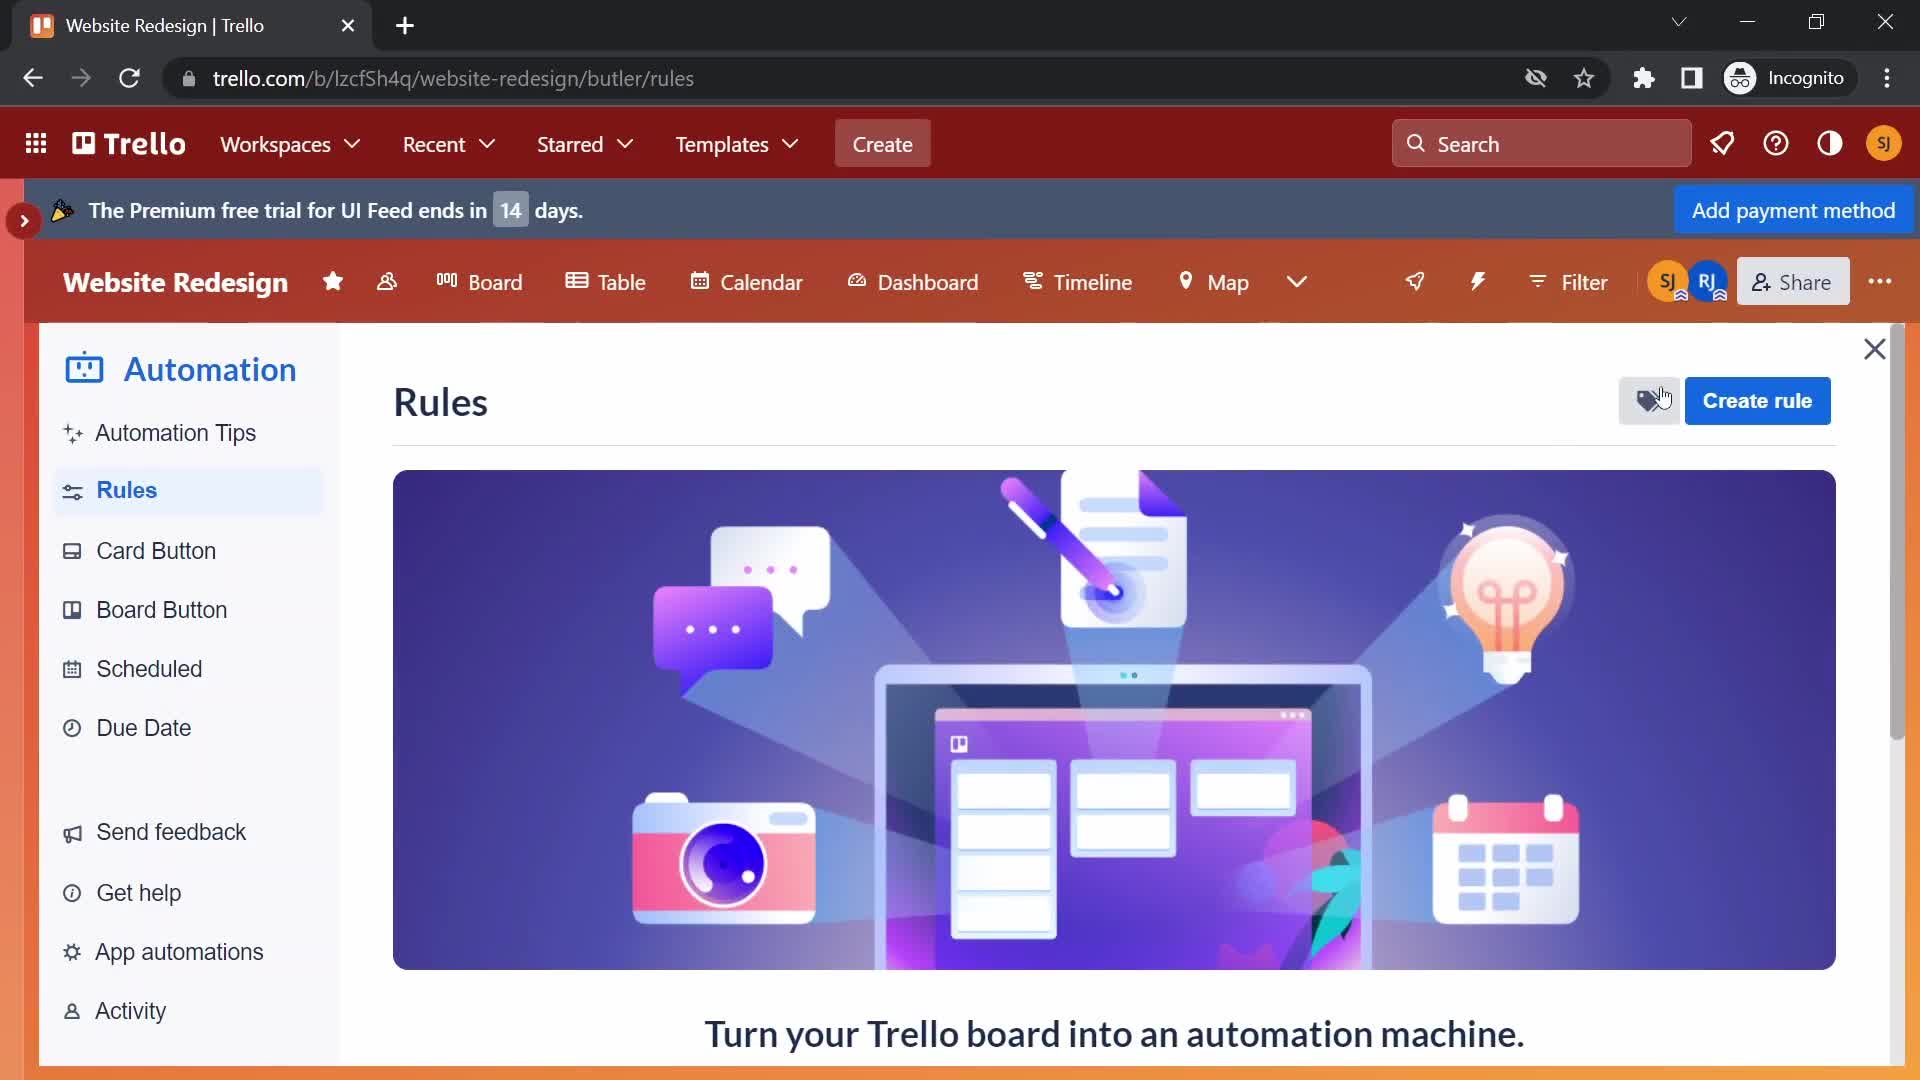Select the Scheduled automation icon
Image resolution: width=1920 pixels, height=1080 pixels.
tap(73, 669)
